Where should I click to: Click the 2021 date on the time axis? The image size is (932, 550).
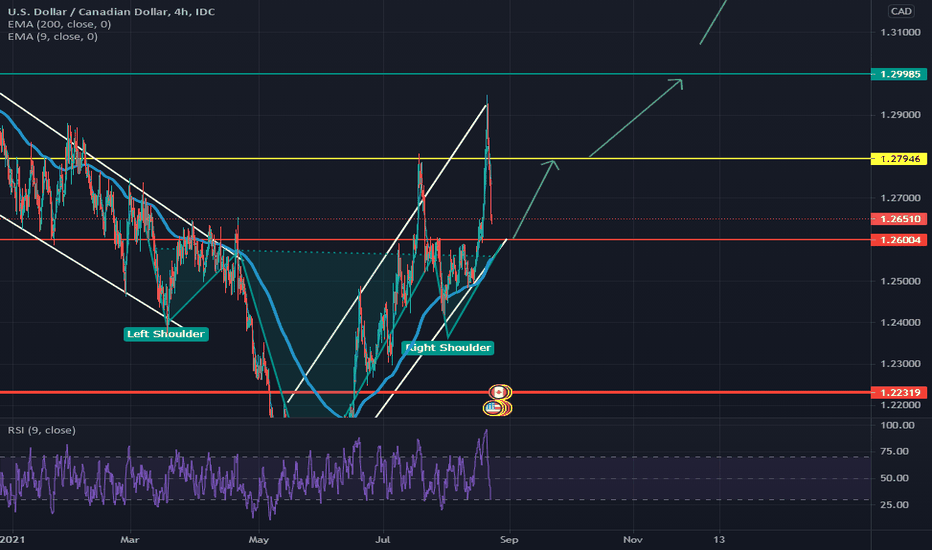pyautogui.click(x=12, y=539)
